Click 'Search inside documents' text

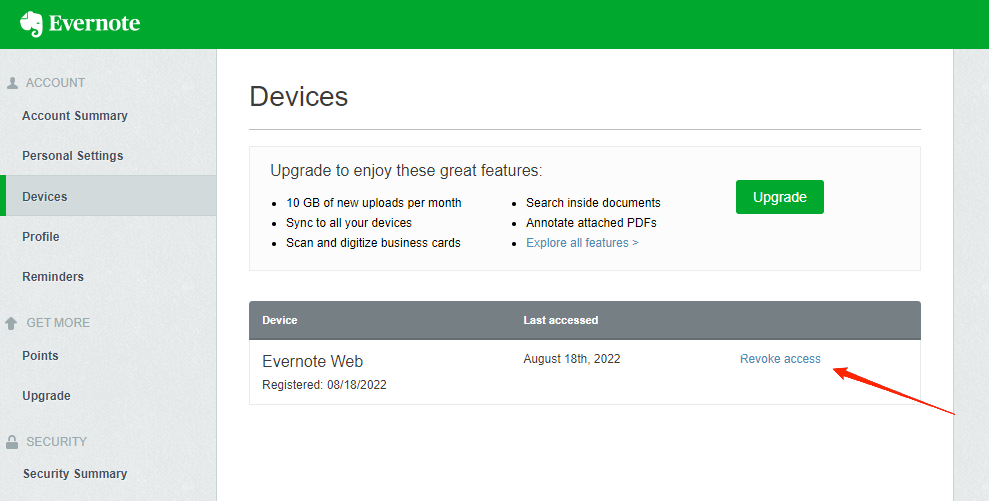tap(593, 203)
